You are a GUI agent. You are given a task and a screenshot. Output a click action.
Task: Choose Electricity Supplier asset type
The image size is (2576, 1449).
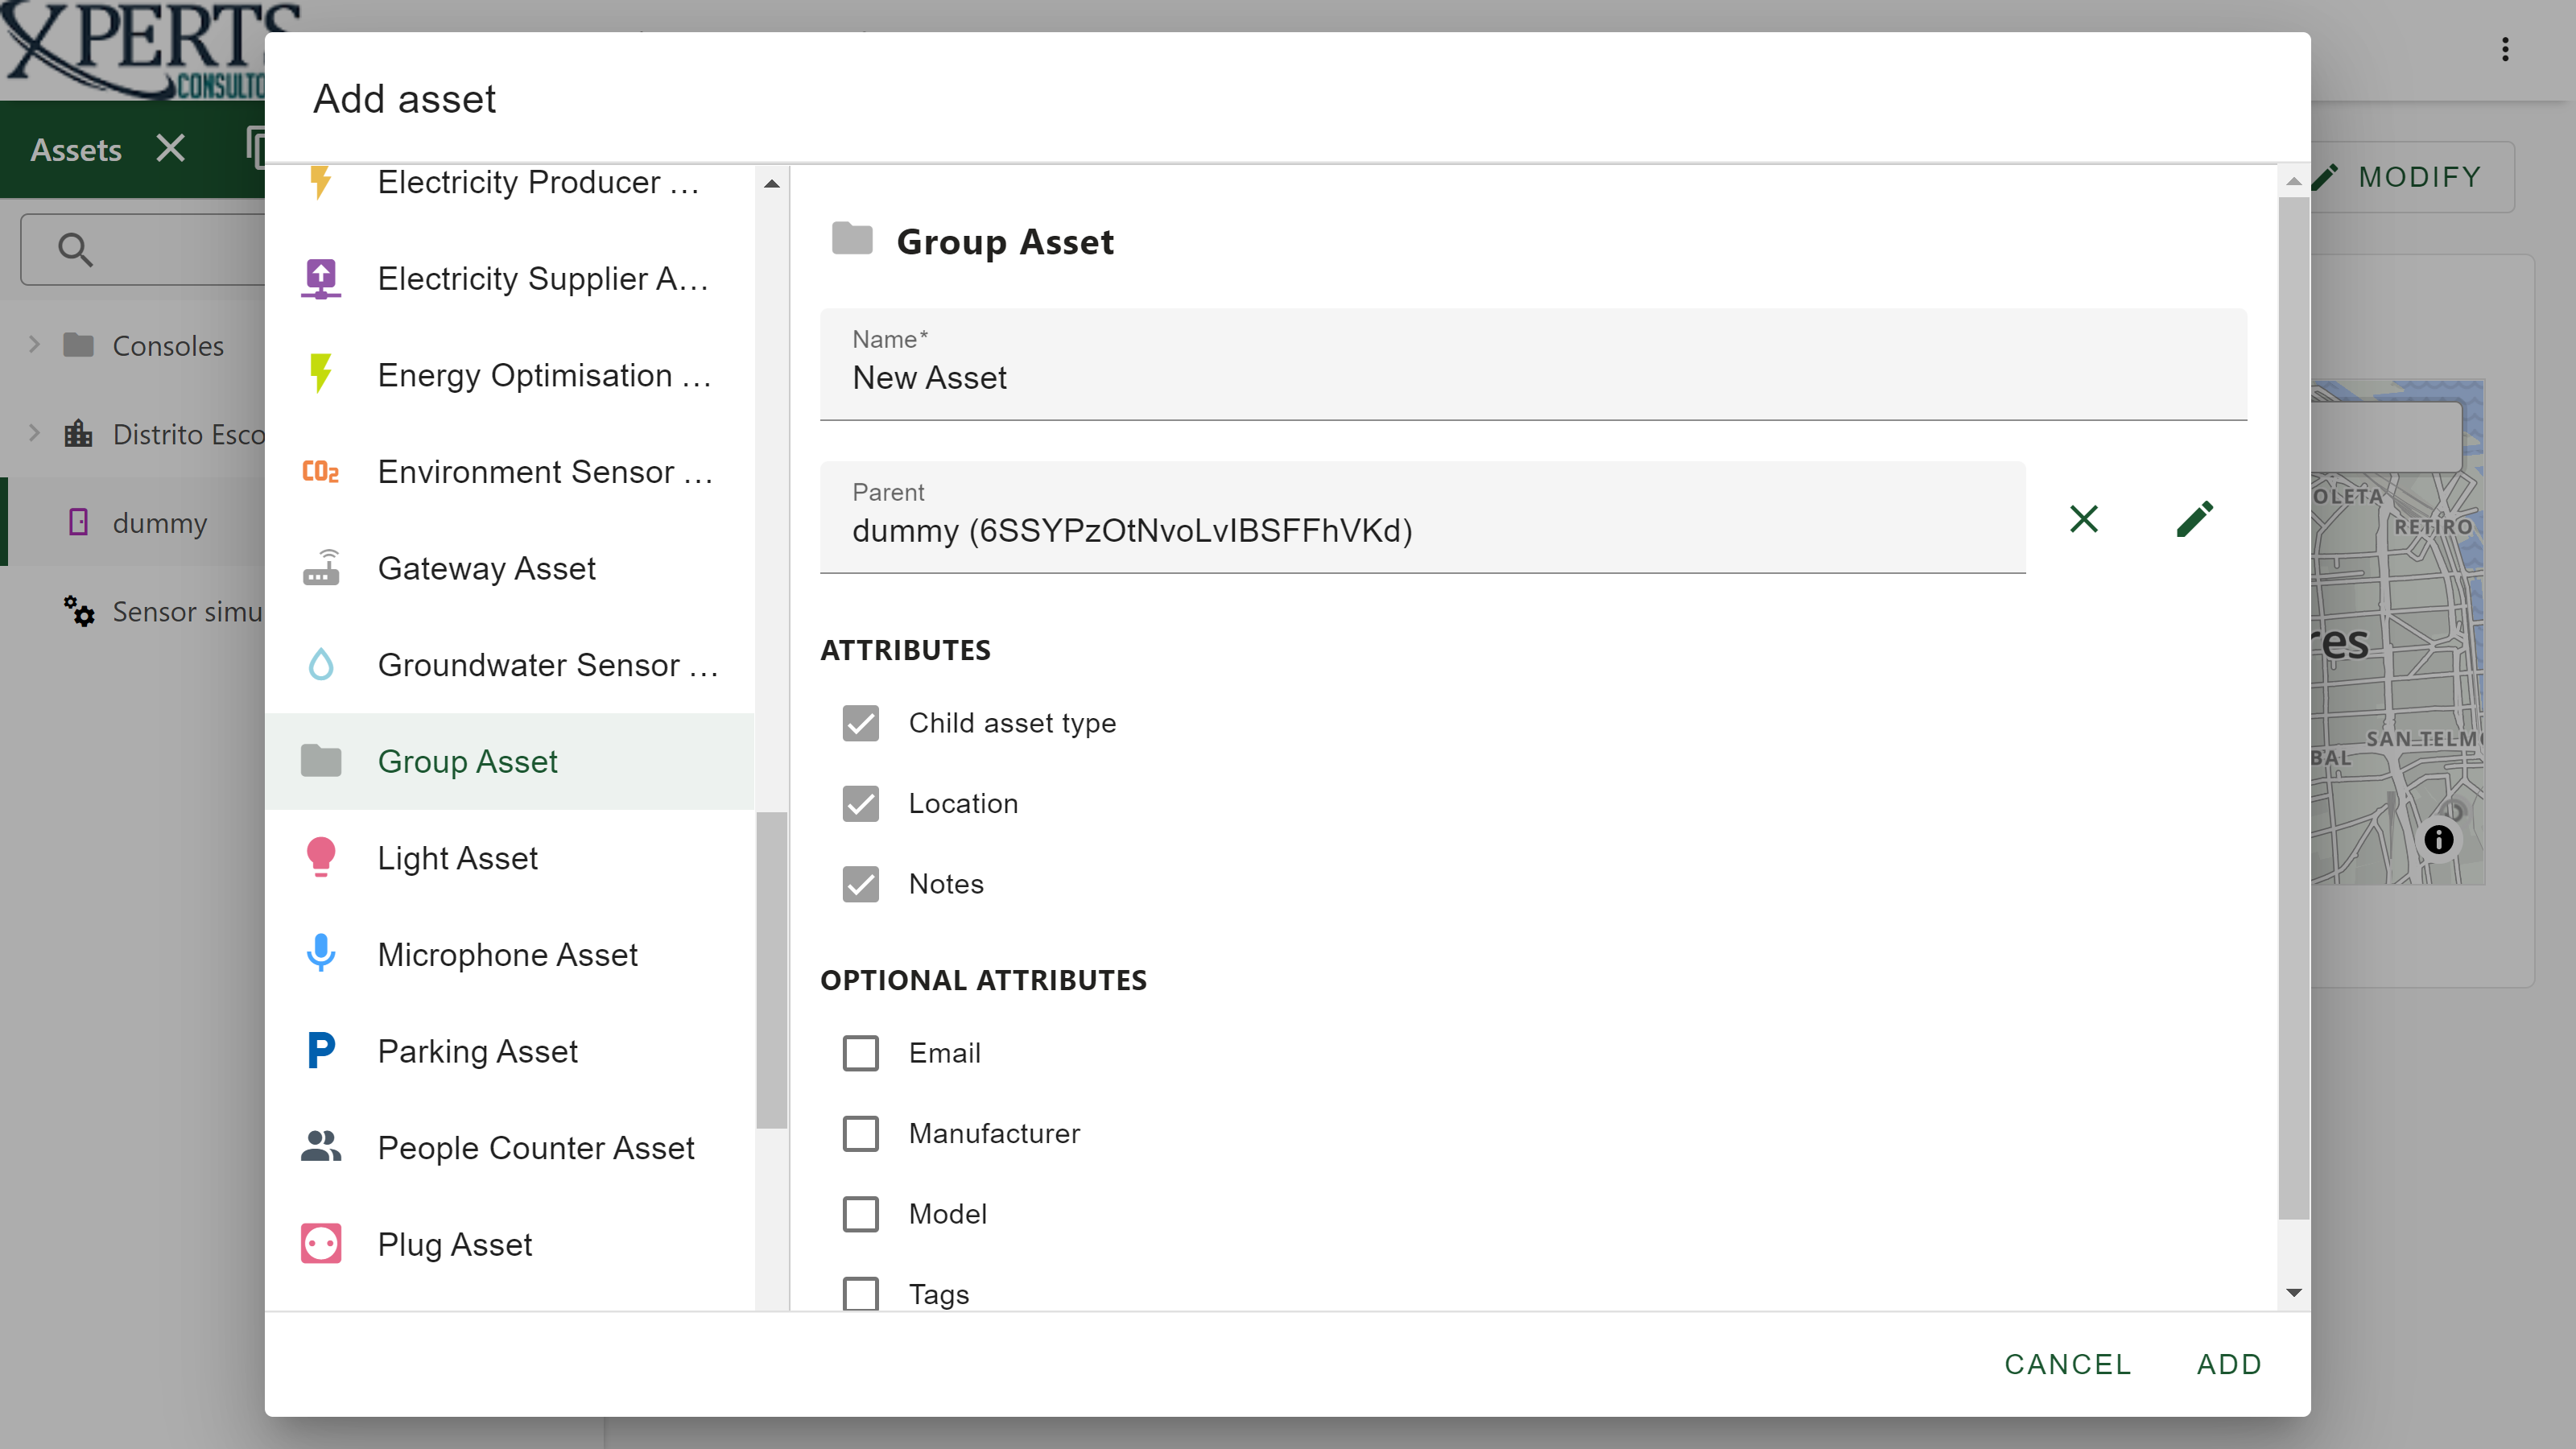510,278
